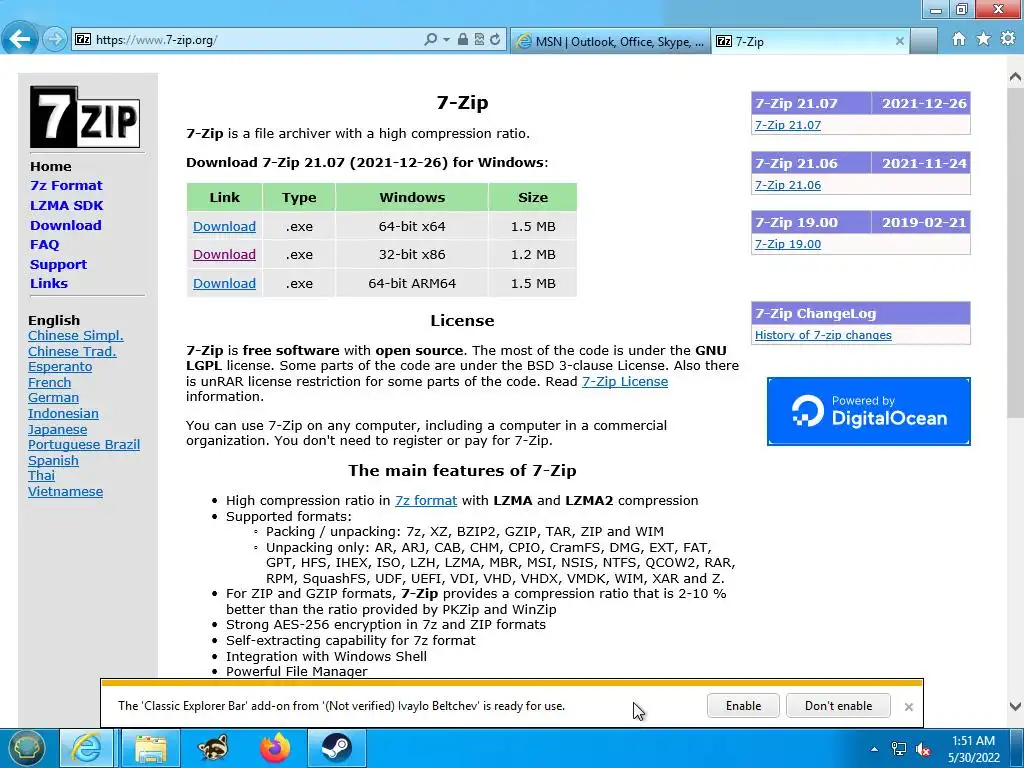Switch language to Thai

(41, 476)
